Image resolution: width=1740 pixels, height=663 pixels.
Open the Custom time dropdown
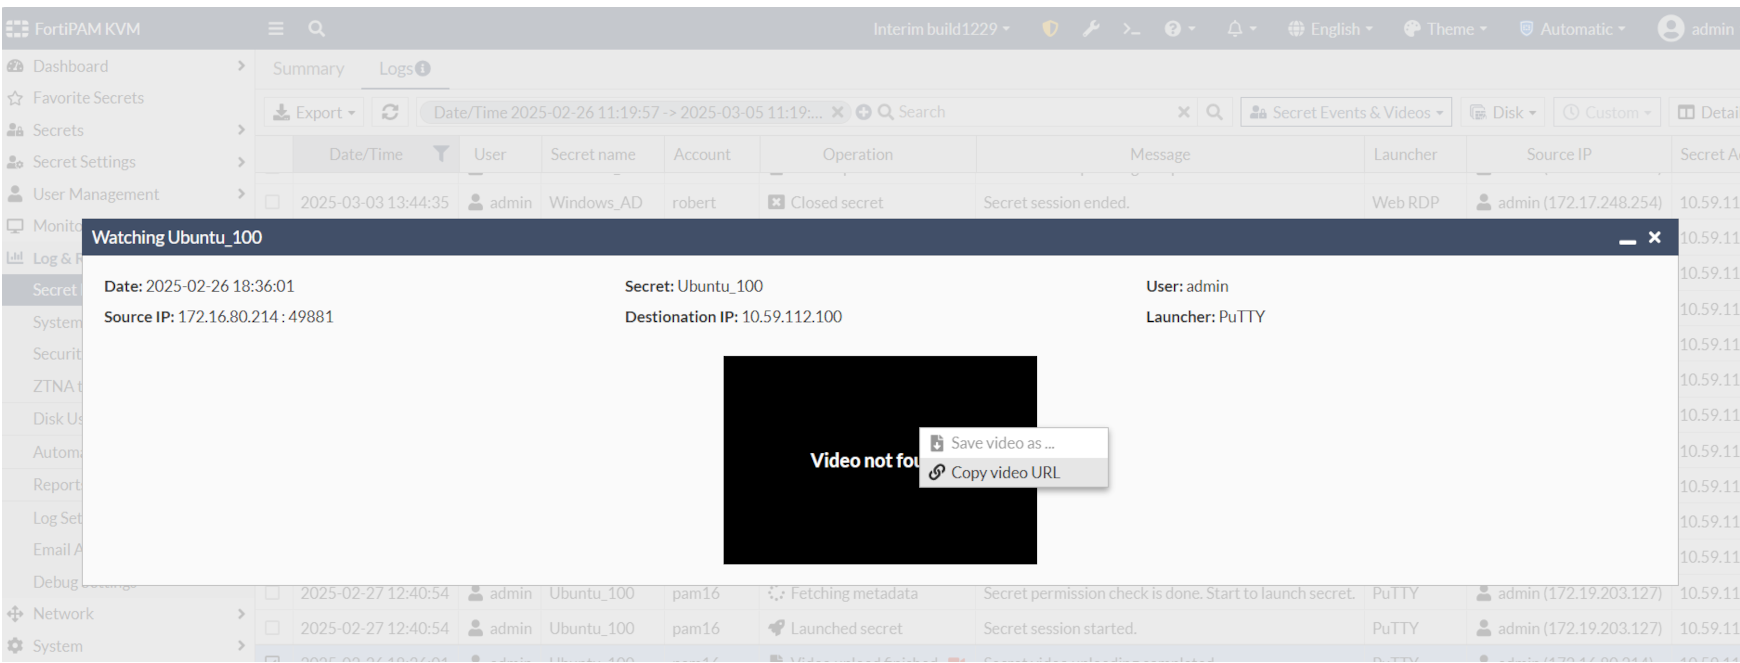coord(1606,112)
